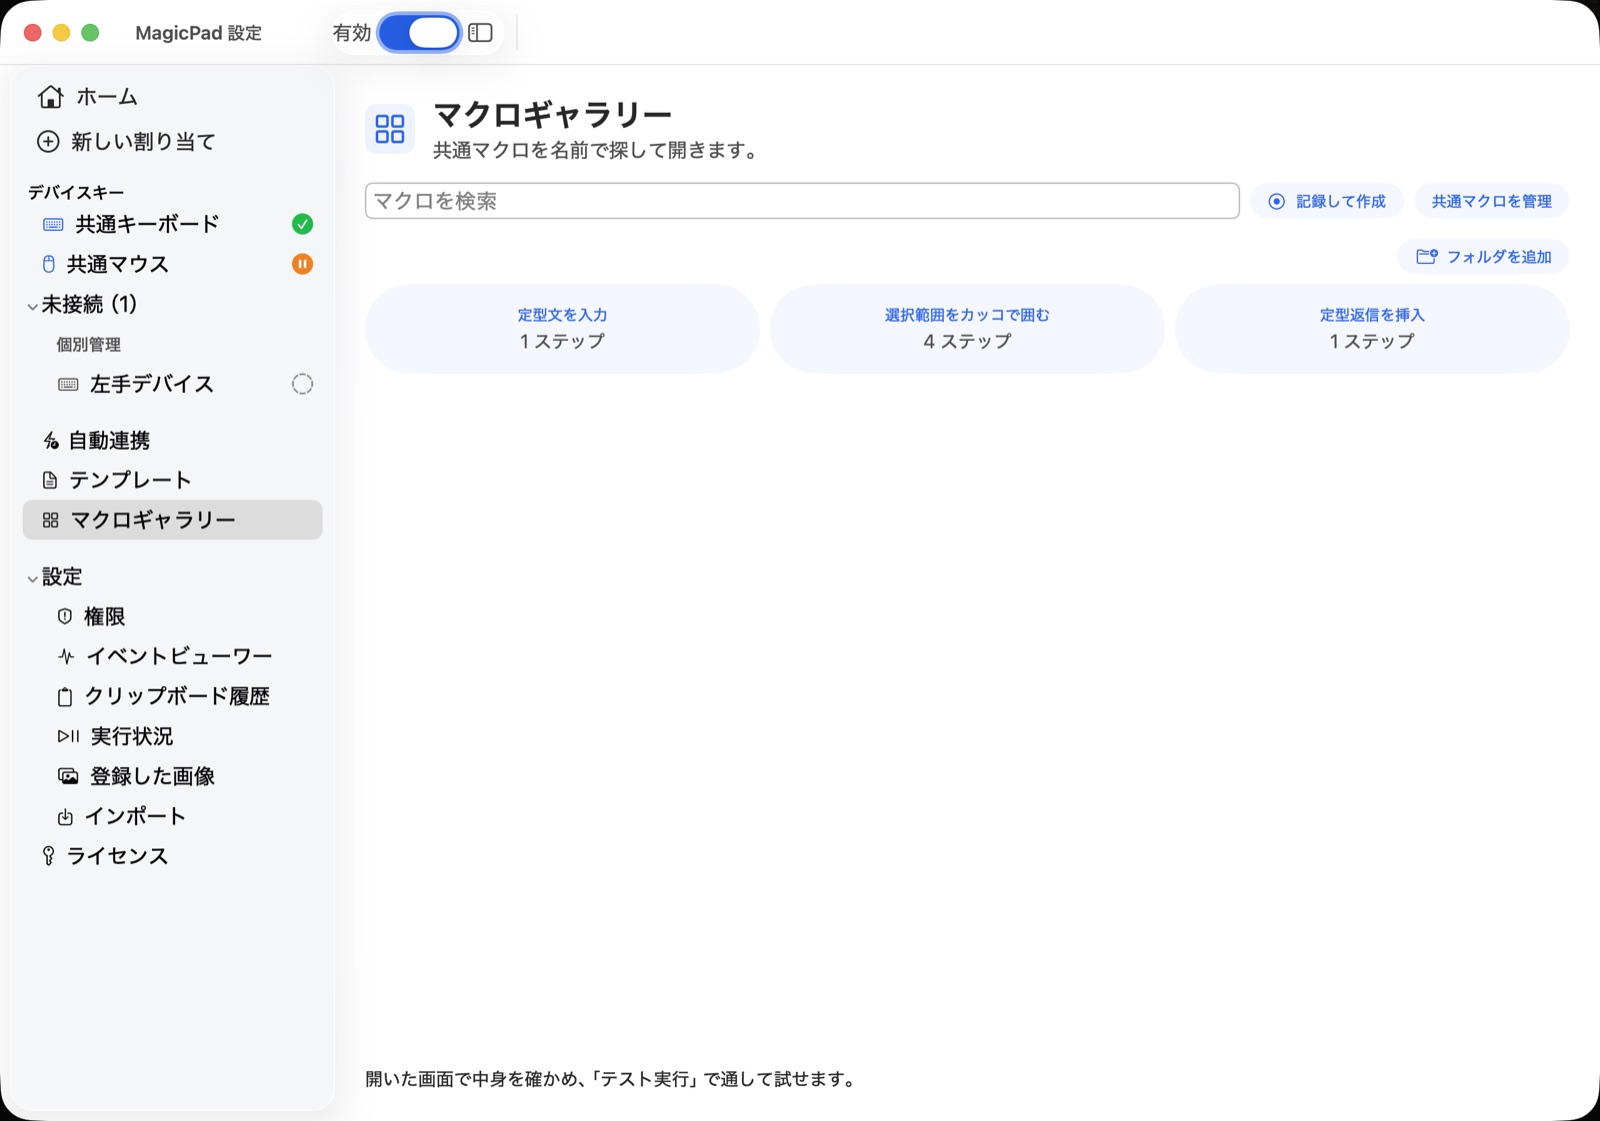
Task: Click the 権限 shield icon
Action: pyautogui.click(x=65, y=617)
